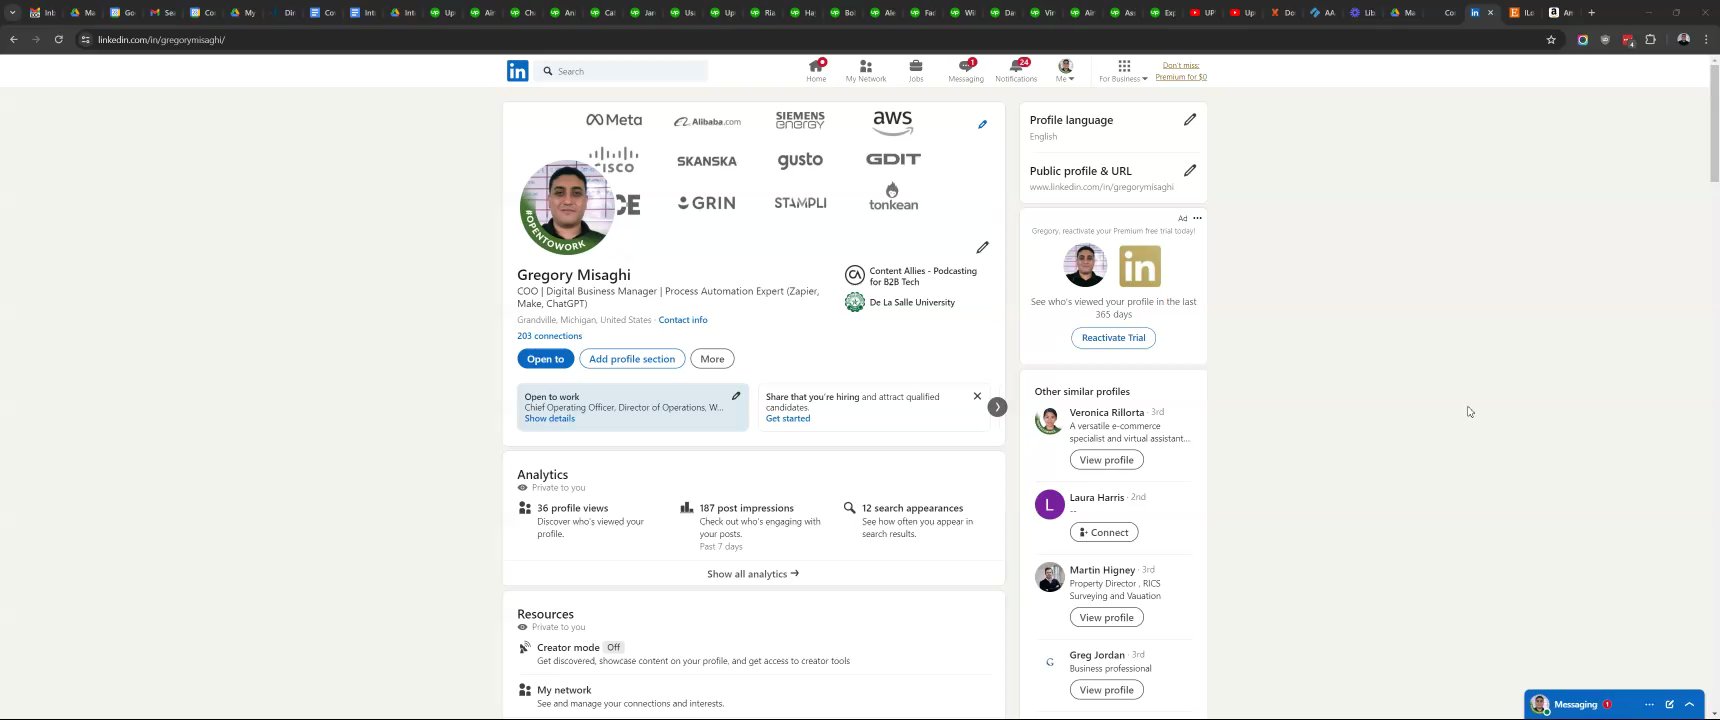Switch to the Gmail Inbox tab
1720x720 pixels.
42,13
